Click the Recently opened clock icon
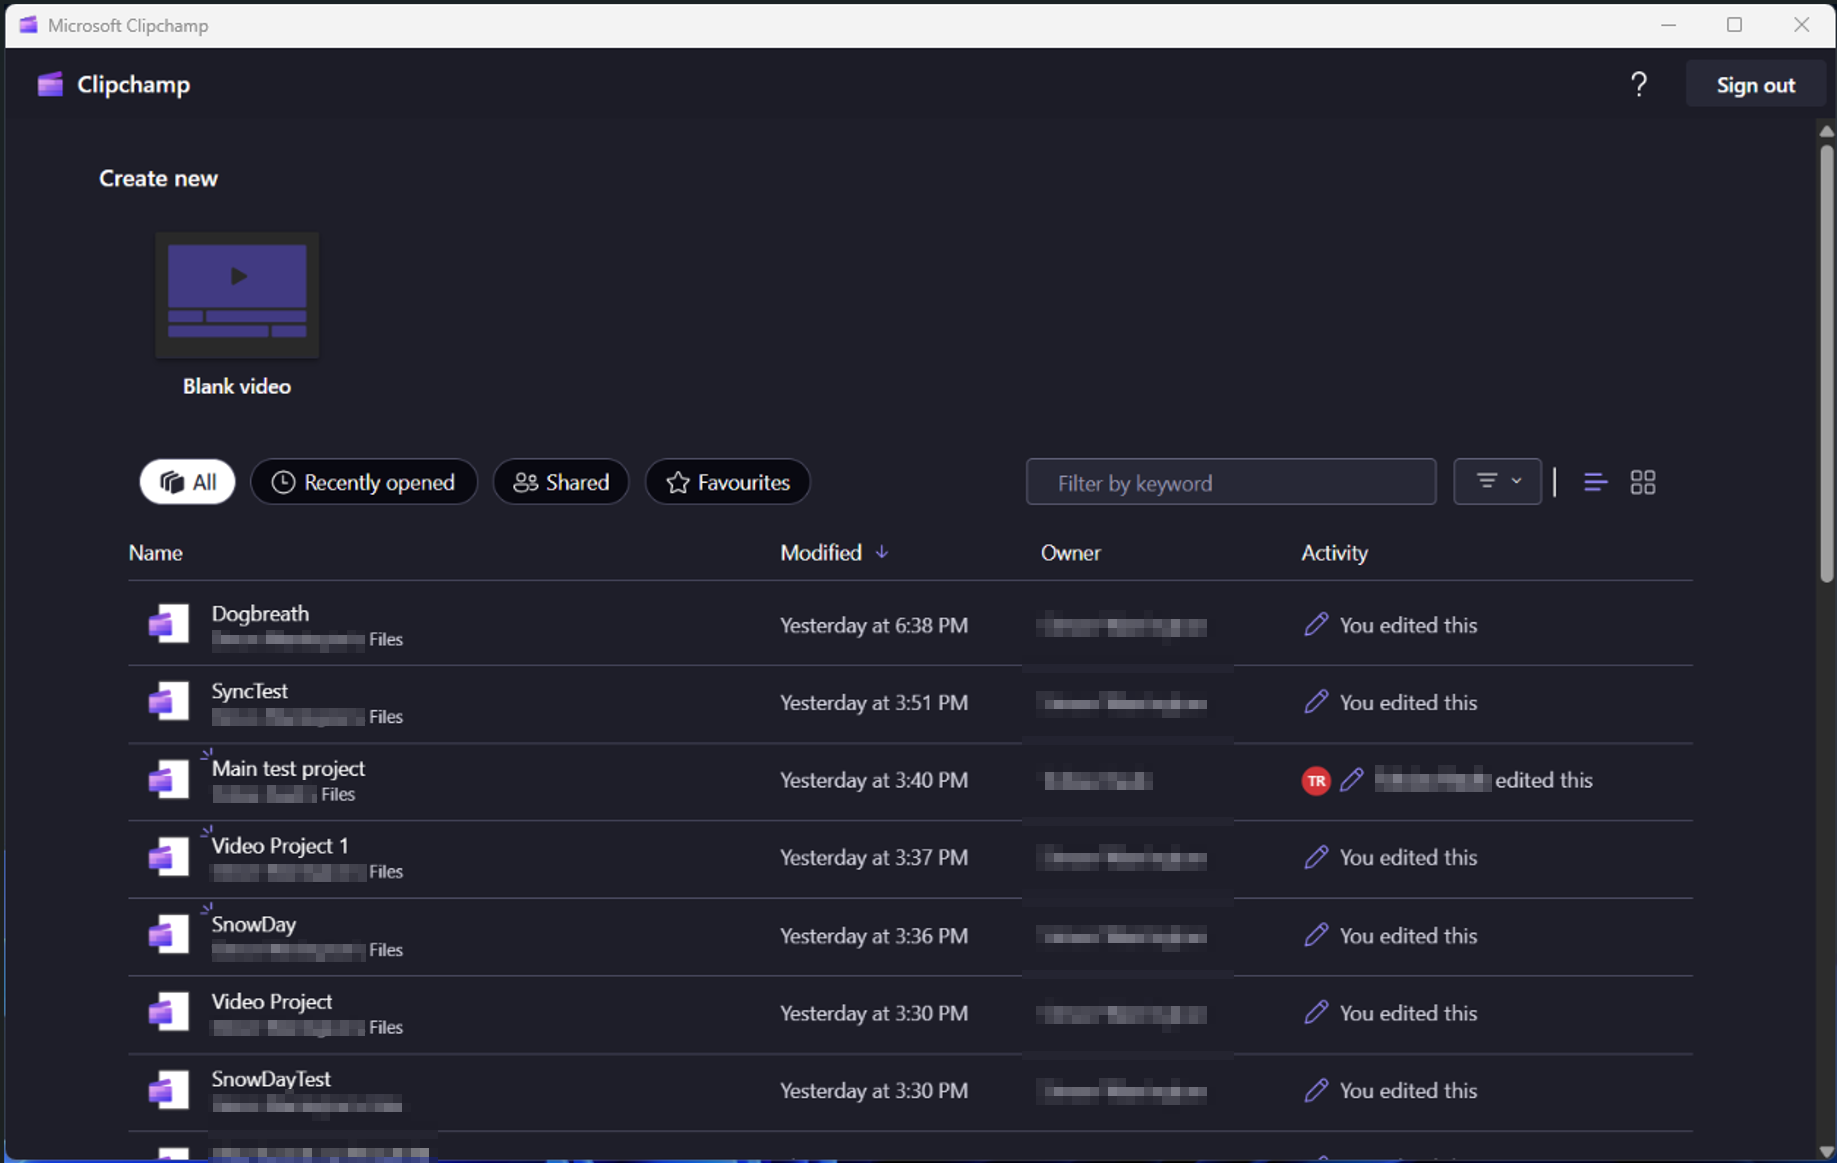This screenshot has height=1163, width=1837. pos(283,482)
